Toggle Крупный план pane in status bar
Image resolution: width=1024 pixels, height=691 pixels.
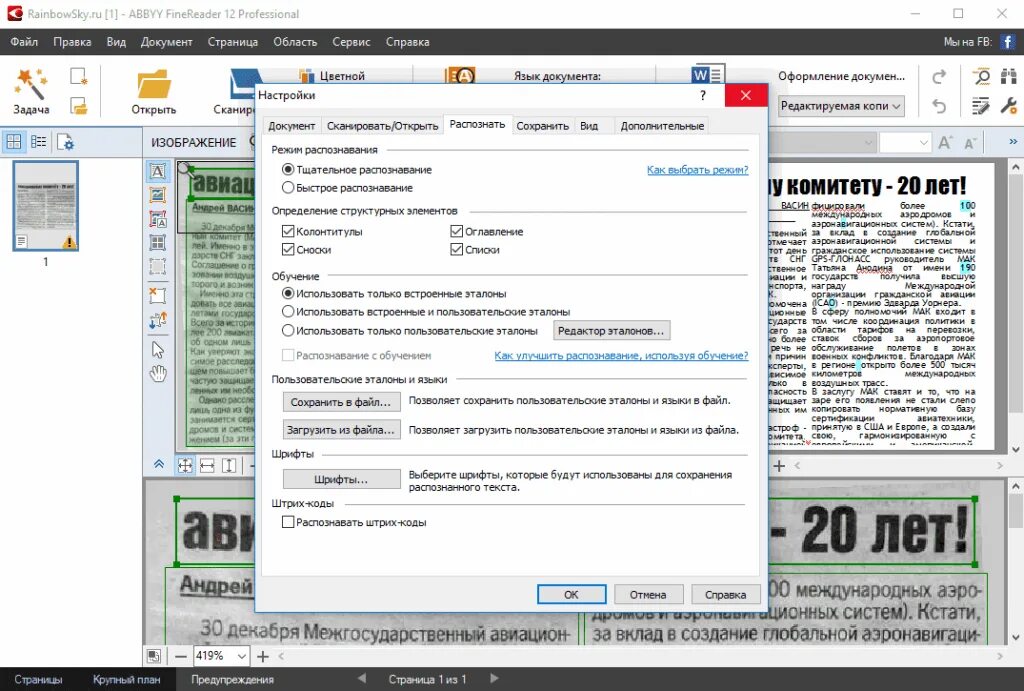(127, 679)
